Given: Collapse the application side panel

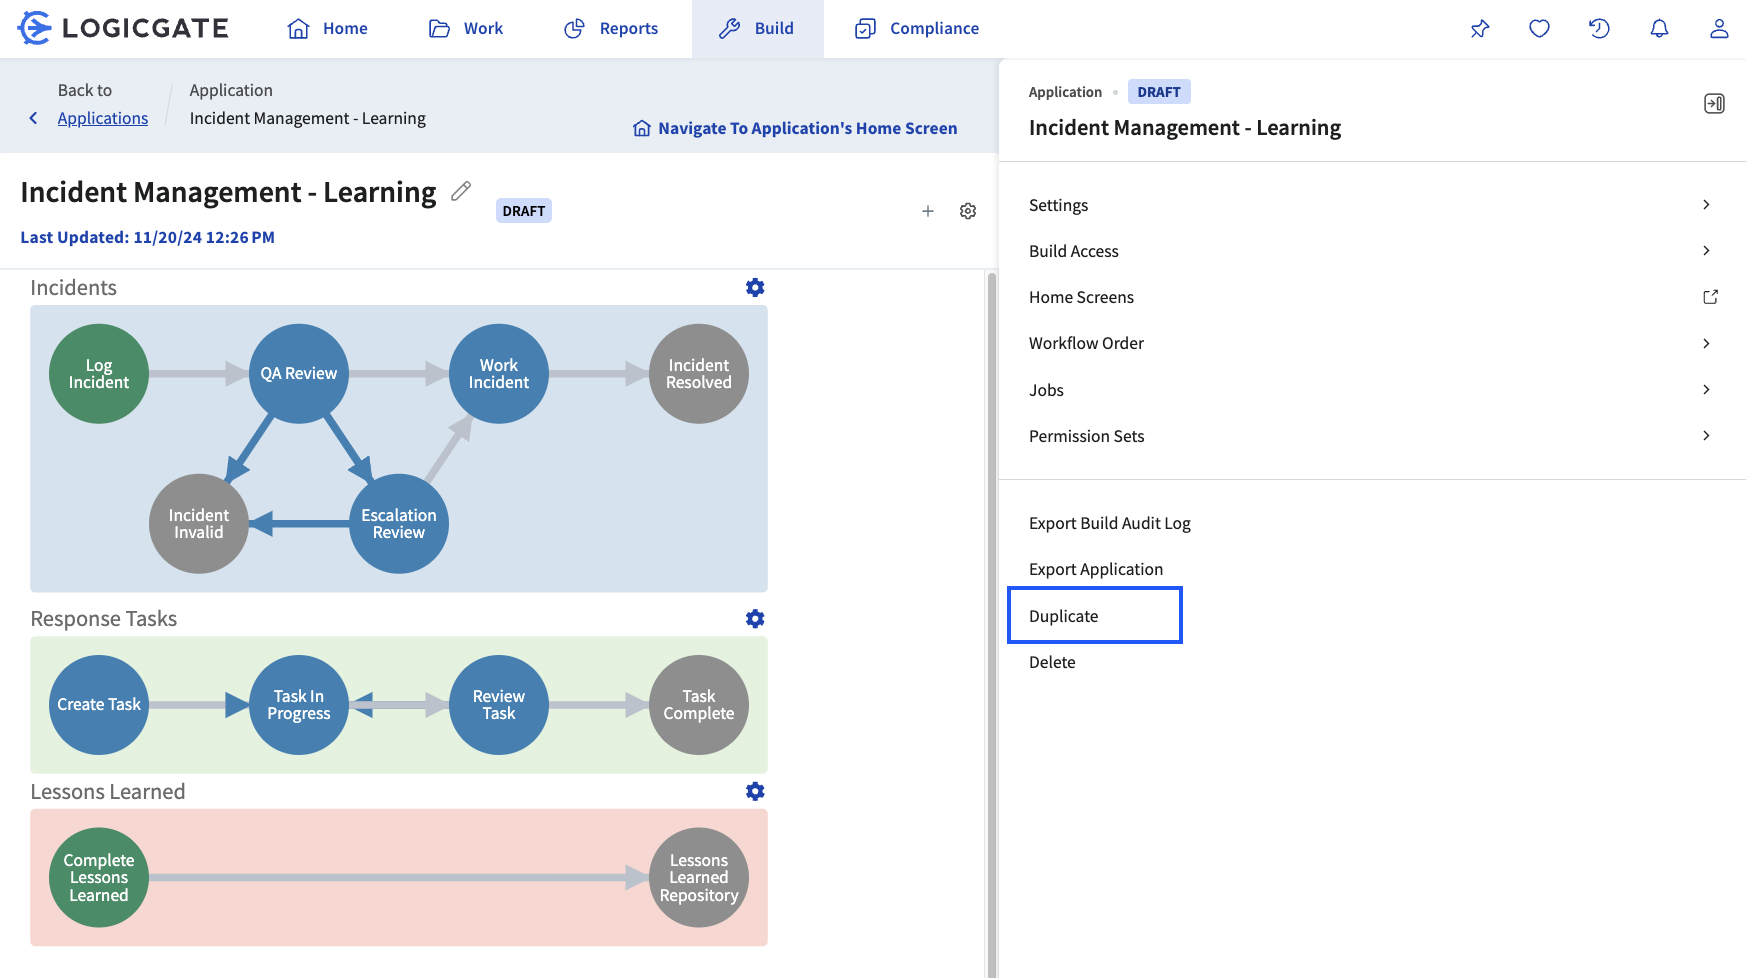Looking at the screenshot, I should click(1713, 104).
